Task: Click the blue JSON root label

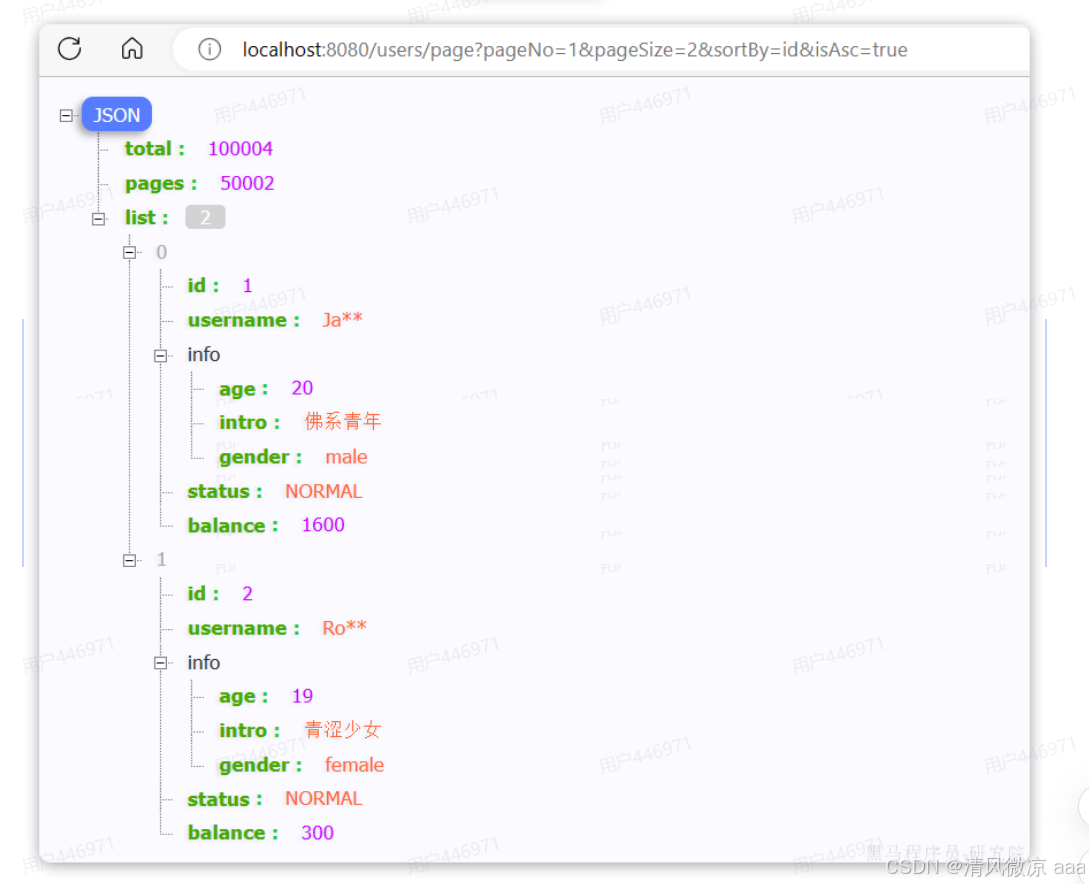Action: pyautogui.click(x=117, y=115)
